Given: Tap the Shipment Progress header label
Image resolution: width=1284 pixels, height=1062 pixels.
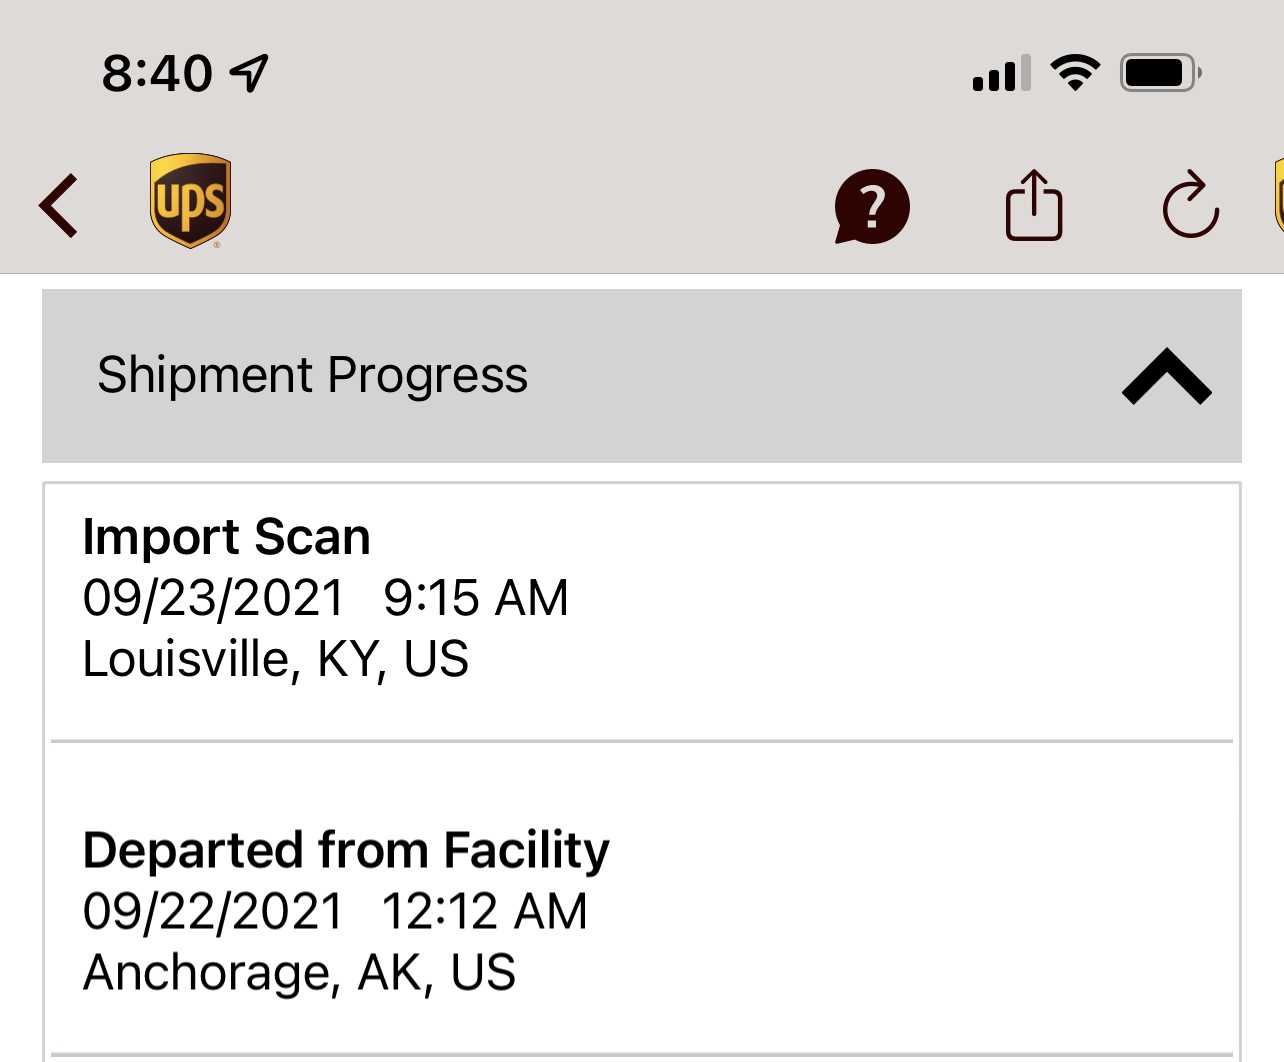Looking at the screenshot, I should tap(312, 376).
